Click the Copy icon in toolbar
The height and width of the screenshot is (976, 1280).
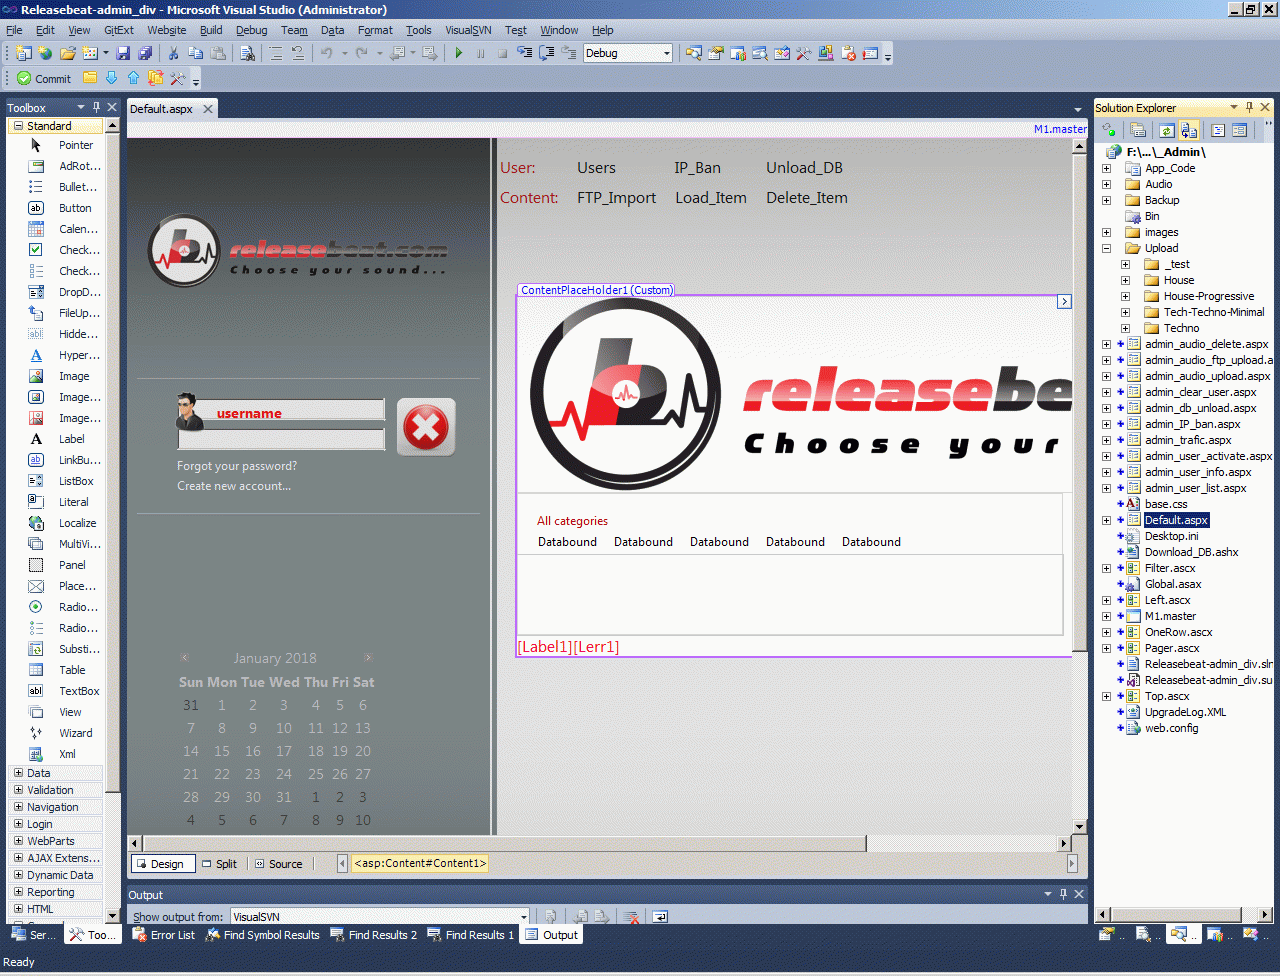point(196,53)
